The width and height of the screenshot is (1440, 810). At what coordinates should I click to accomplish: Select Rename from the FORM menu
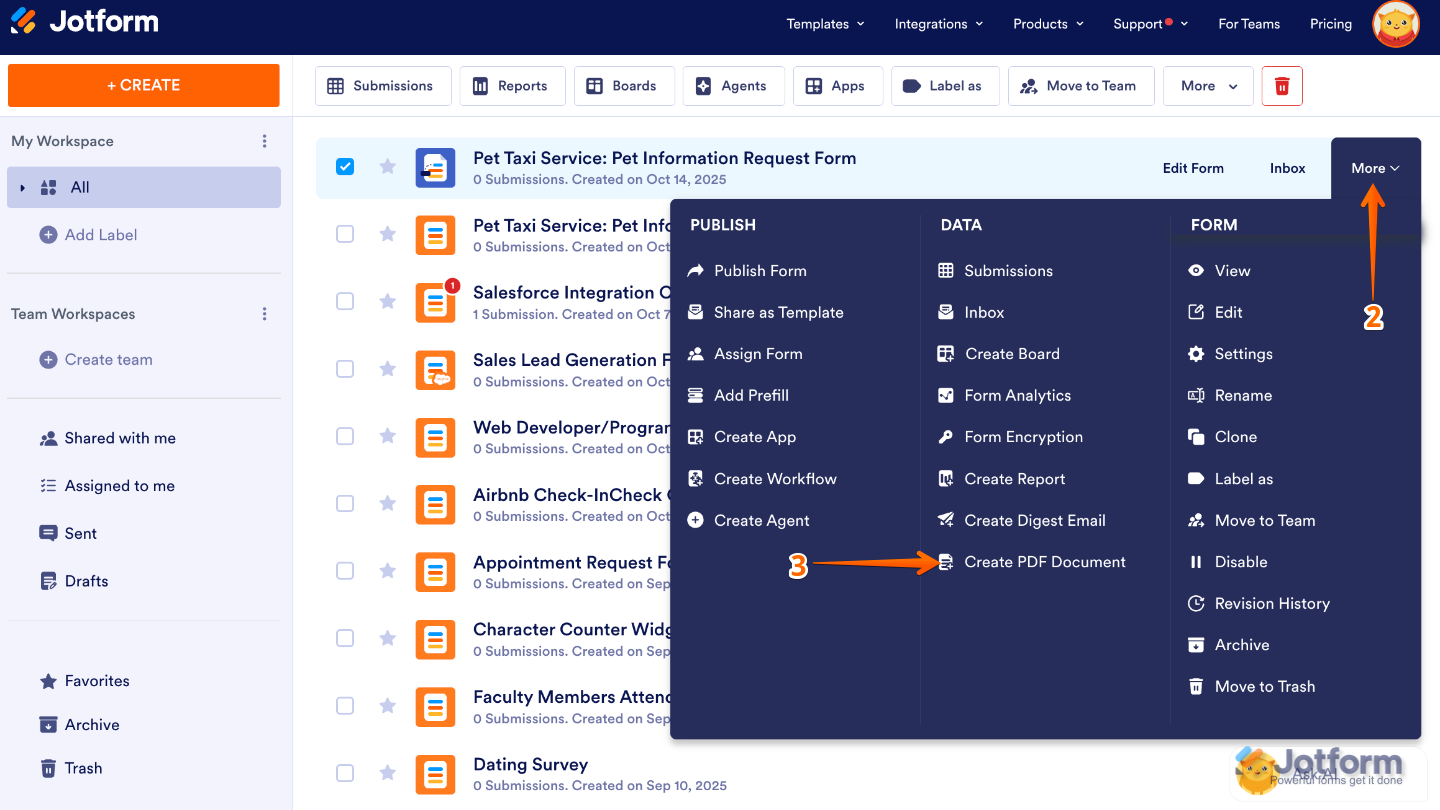point(1243,395)
